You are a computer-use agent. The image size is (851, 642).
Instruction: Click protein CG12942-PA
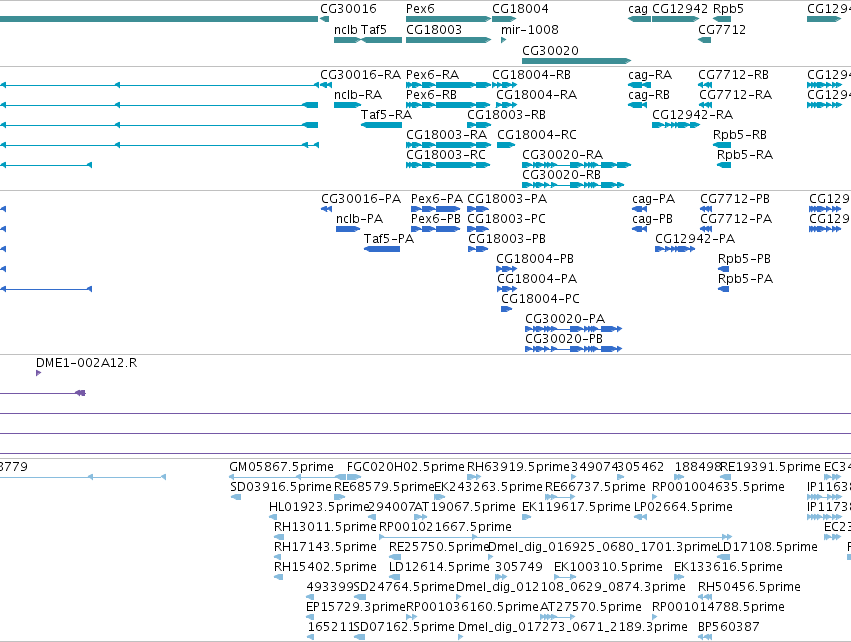click(695, 239)
